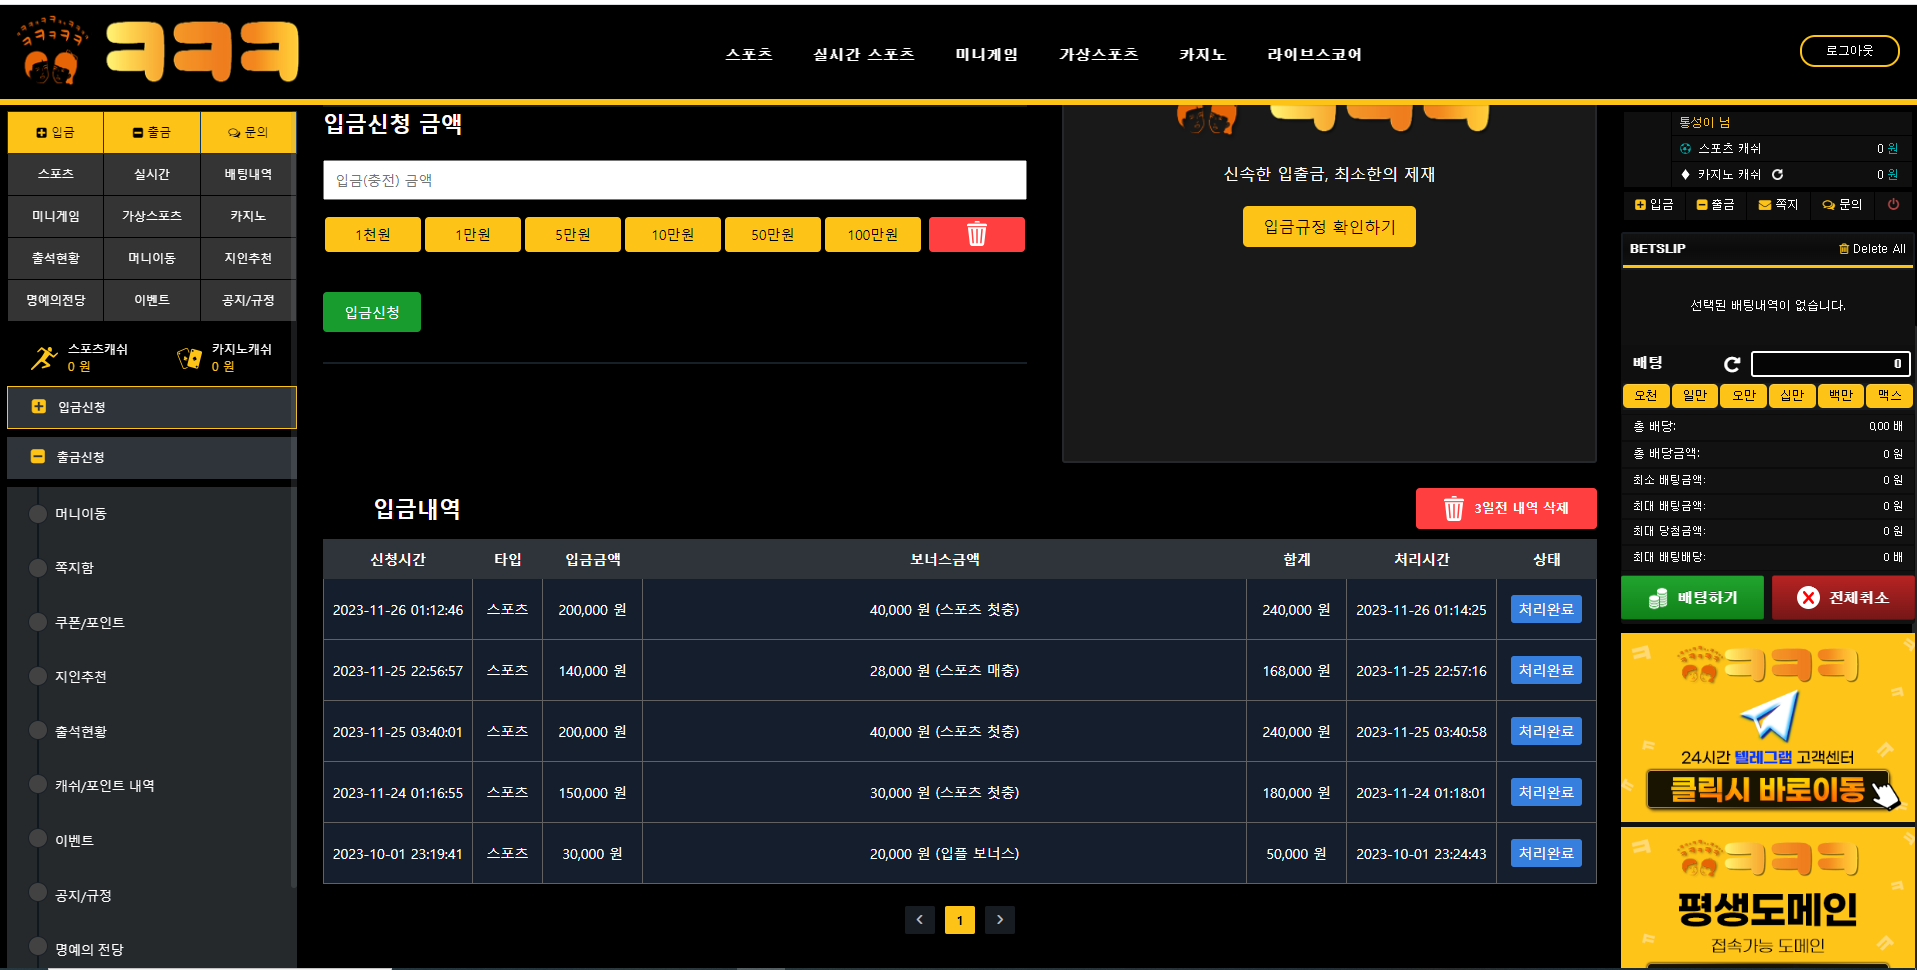Click the 입금(충전) 금액 input field
Viewport: 1917px width, 970px height.
tap(674, 180)
